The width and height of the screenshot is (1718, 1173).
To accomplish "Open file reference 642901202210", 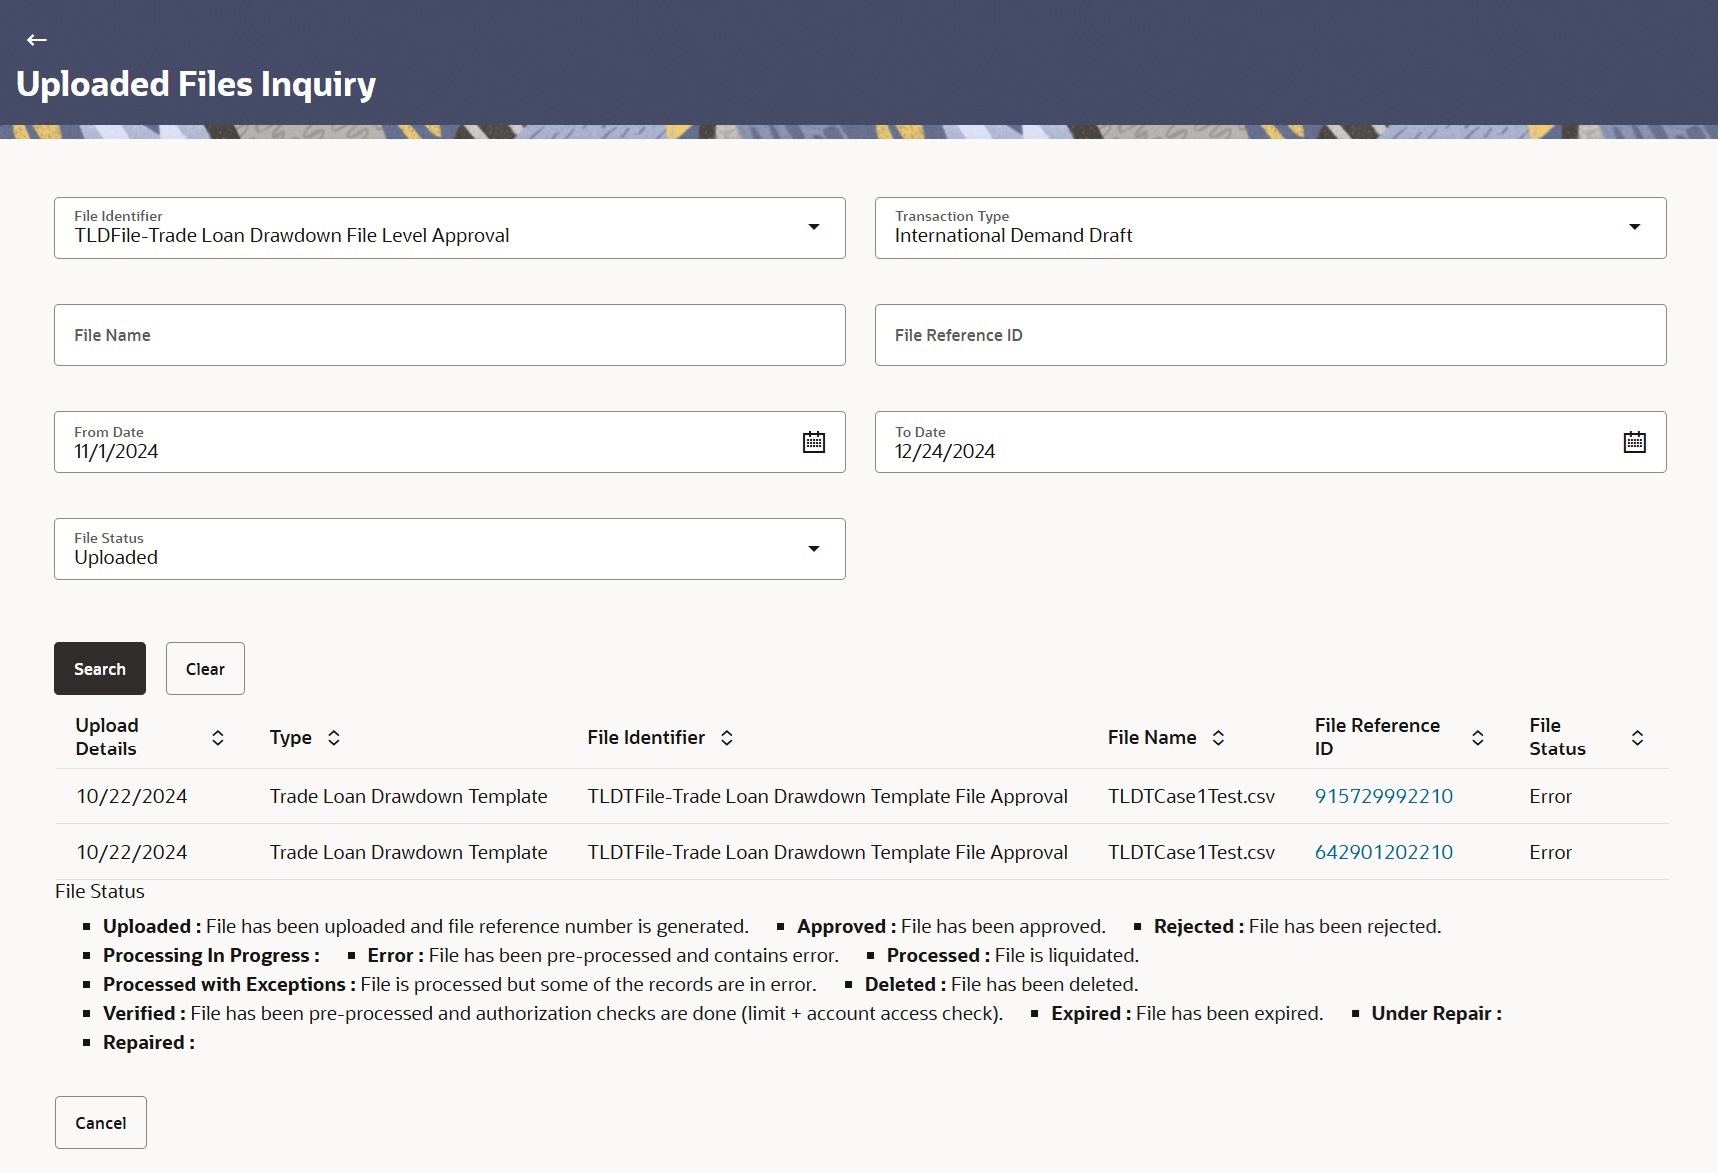I will point(1383,853).
